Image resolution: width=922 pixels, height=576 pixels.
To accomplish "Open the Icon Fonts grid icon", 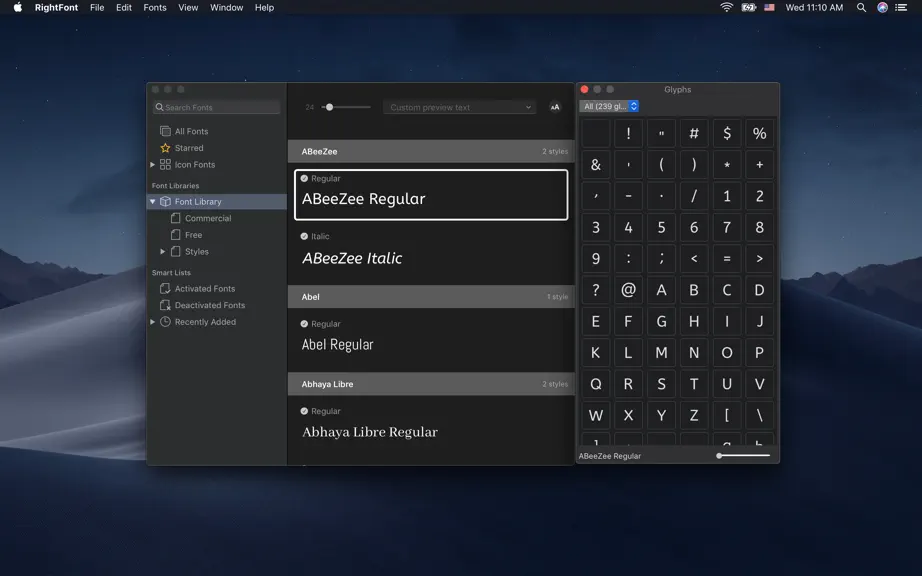I will tap(165, 165).
